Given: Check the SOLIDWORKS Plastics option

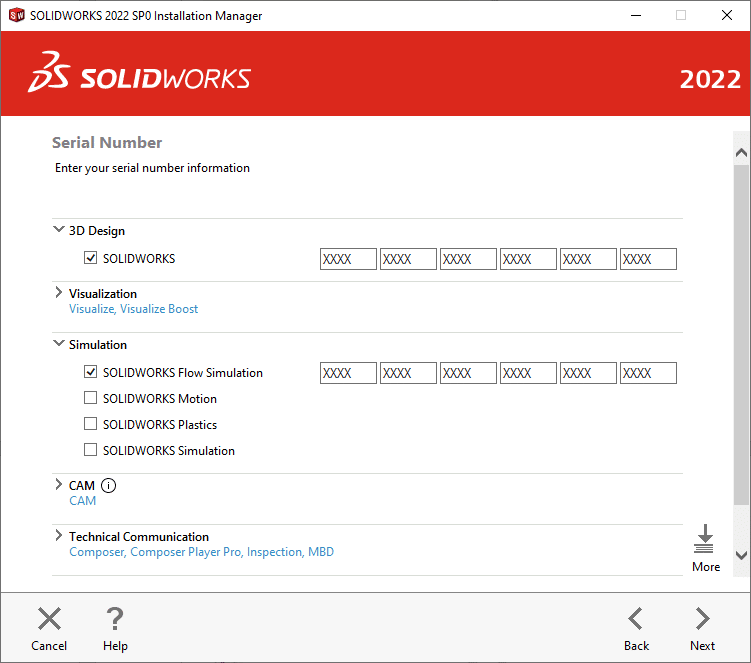Looking at the screenshot, I should coord(91,425).
